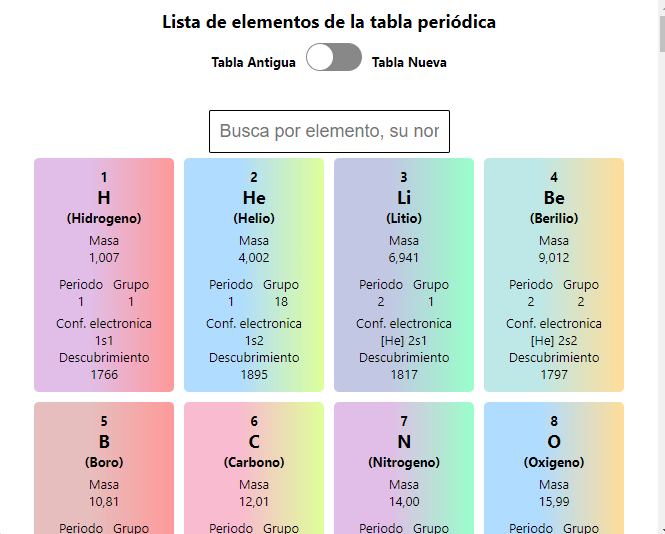Pick the Nitrogeno element card
665x534 pixels.
pos(404,468)
